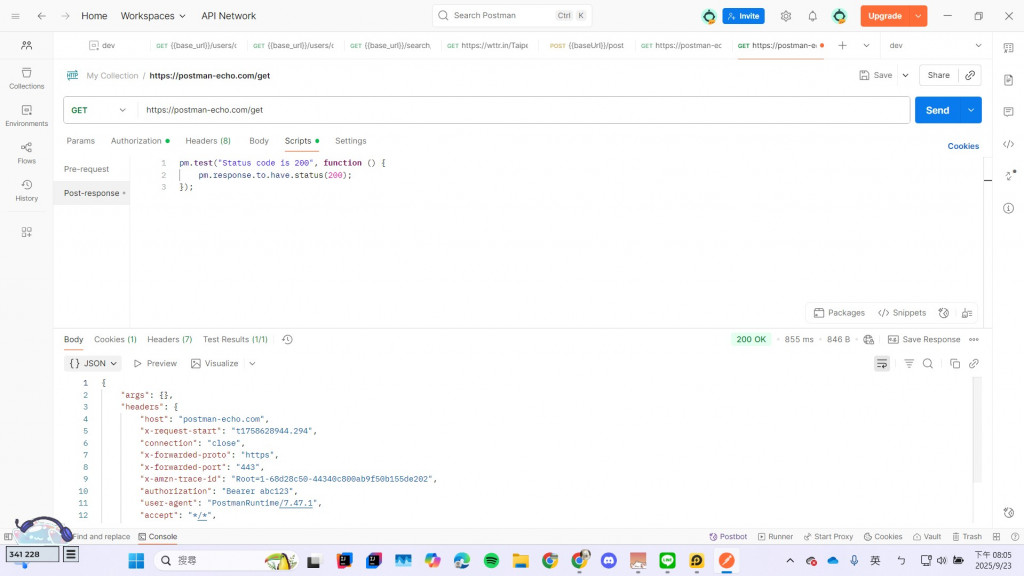Open Postbot in the status bar

728,537
